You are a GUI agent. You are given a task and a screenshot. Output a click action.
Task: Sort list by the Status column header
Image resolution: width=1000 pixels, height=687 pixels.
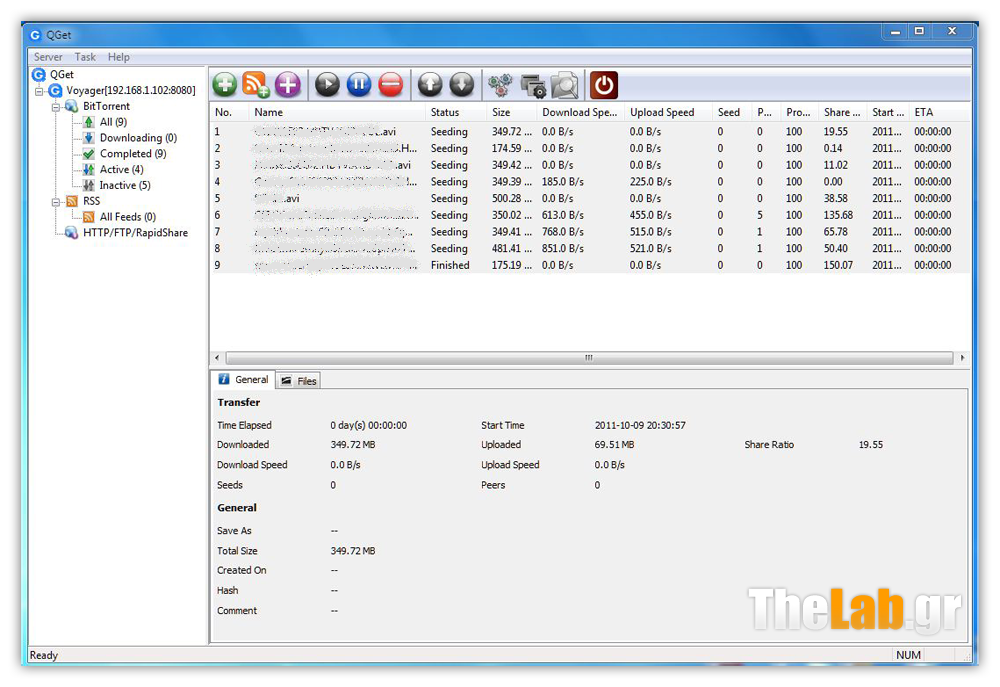pyautogui.click(x=445, y=113)
